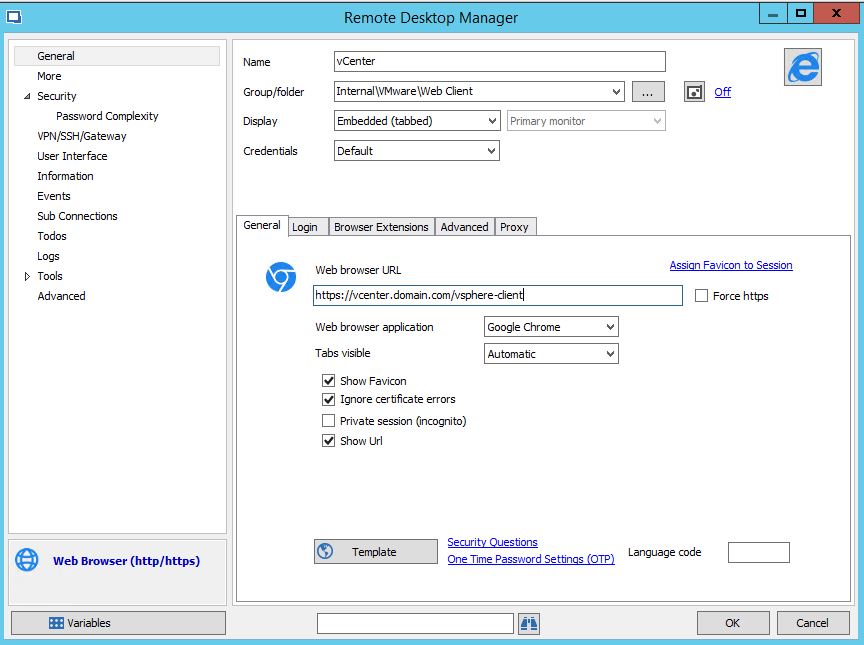Click the Variables button

tap(118, 623)
